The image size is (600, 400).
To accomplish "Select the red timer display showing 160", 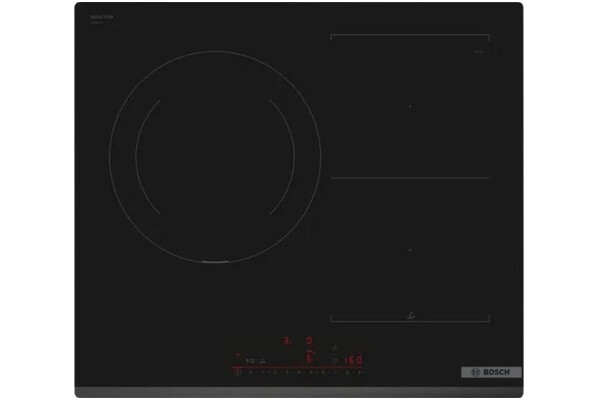I will pyautogui.click(x=354, y=360).
